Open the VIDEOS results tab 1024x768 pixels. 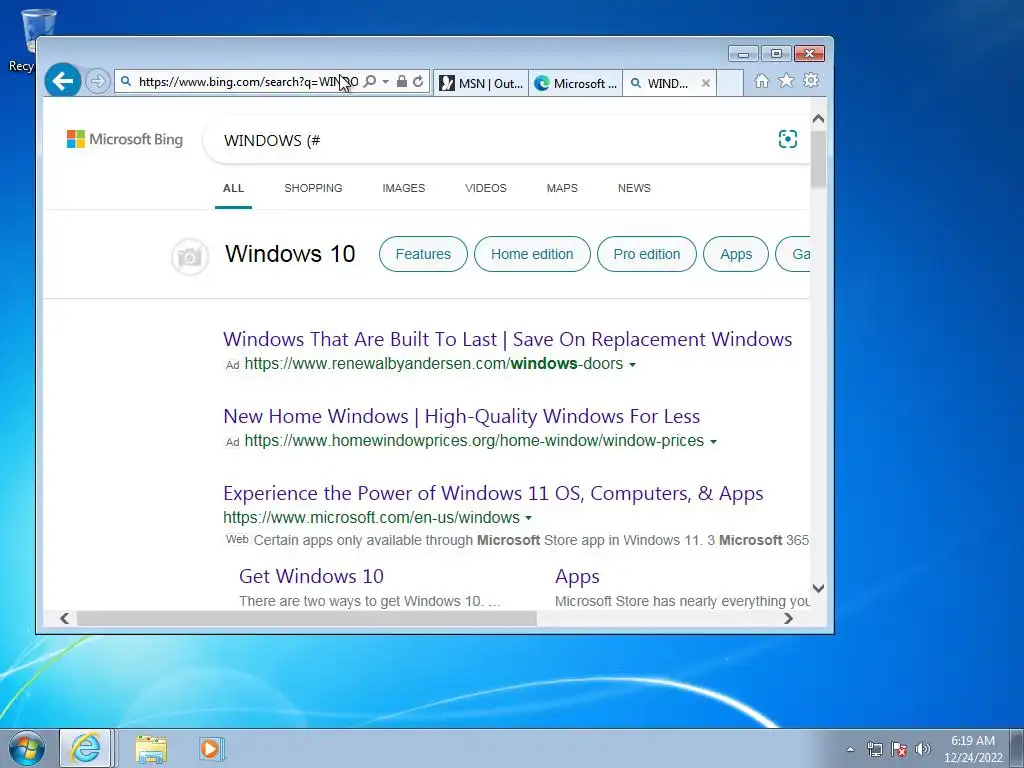point(485,188)
